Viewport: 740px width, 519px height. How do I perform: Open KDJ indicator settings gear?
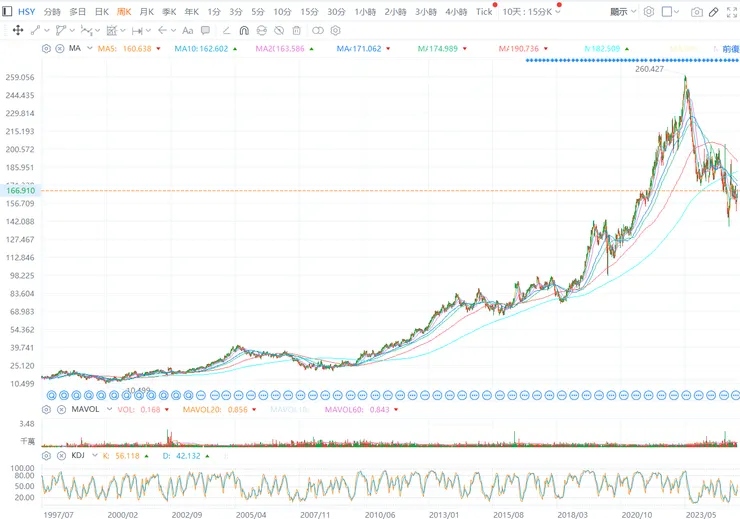46,456
